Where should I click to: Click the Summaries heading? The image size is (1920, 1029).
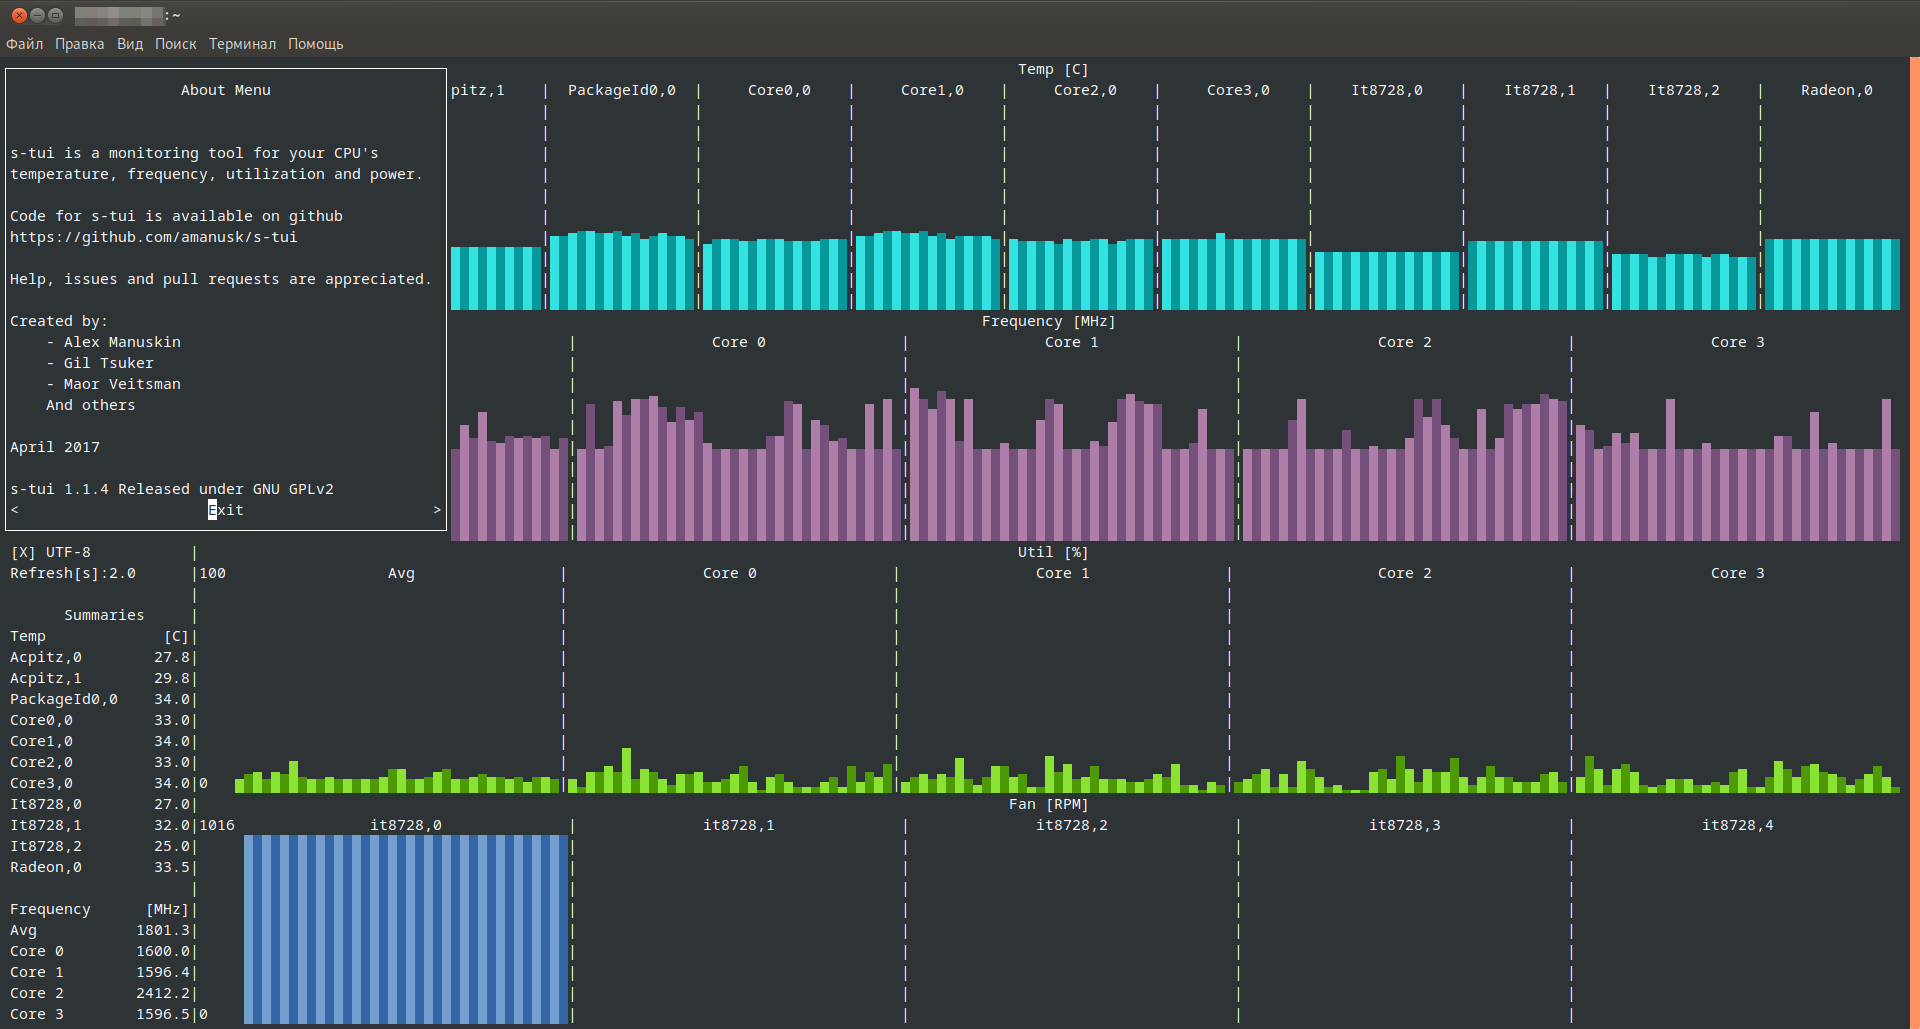click(104, 615)
